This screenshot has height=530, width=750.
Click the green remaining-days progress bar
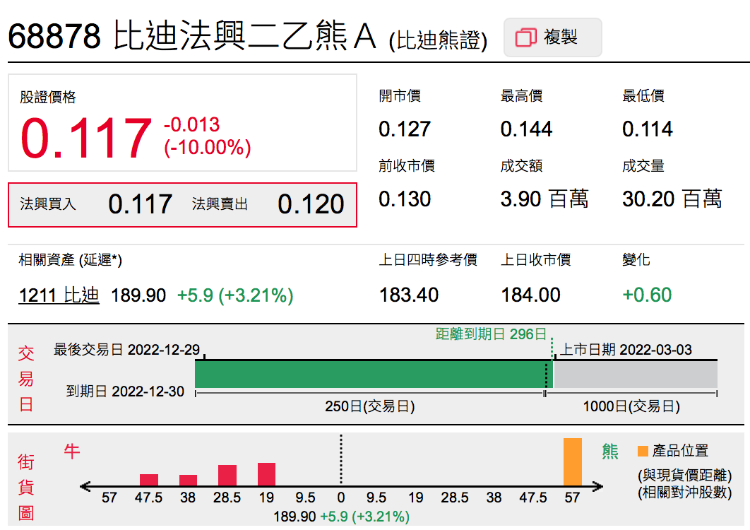click(x=374, y=374)
